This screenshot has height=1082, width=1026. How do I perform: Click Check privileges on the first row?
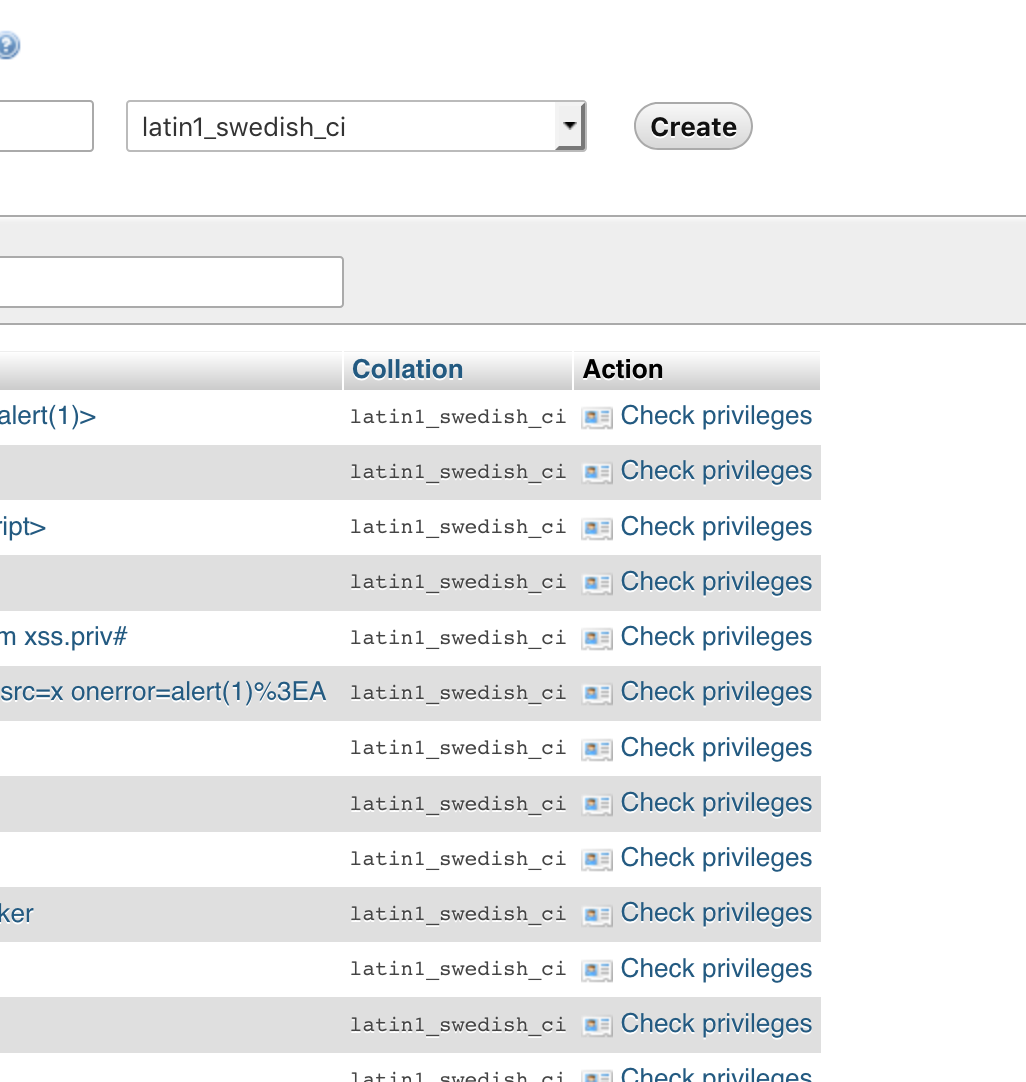coord(715,416)
